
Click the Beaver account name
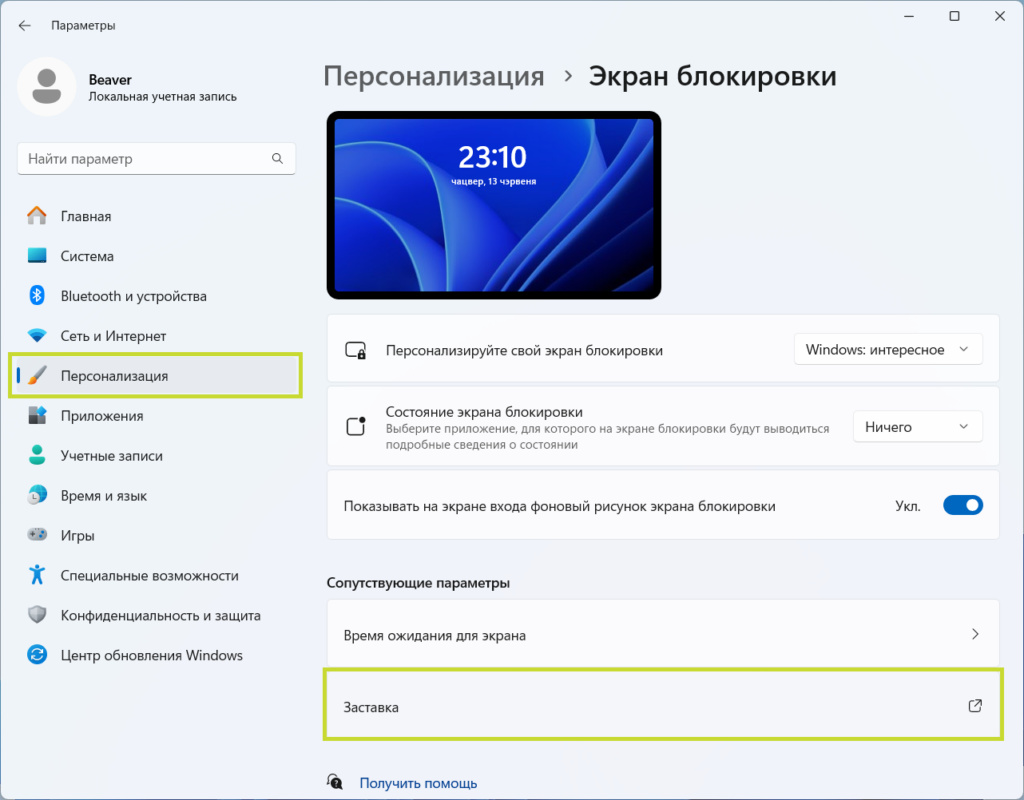click(110, 80)
